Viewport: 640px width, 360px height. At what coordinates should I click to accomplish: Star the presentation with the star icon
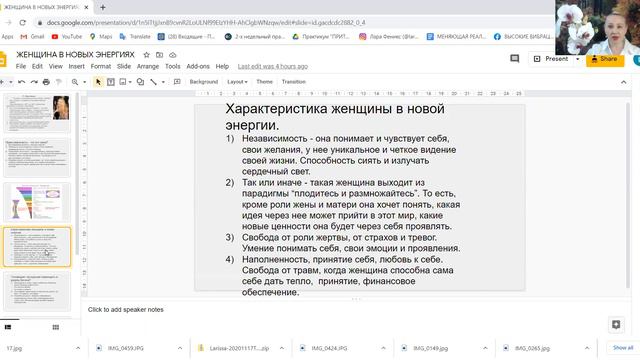[147, 55]
